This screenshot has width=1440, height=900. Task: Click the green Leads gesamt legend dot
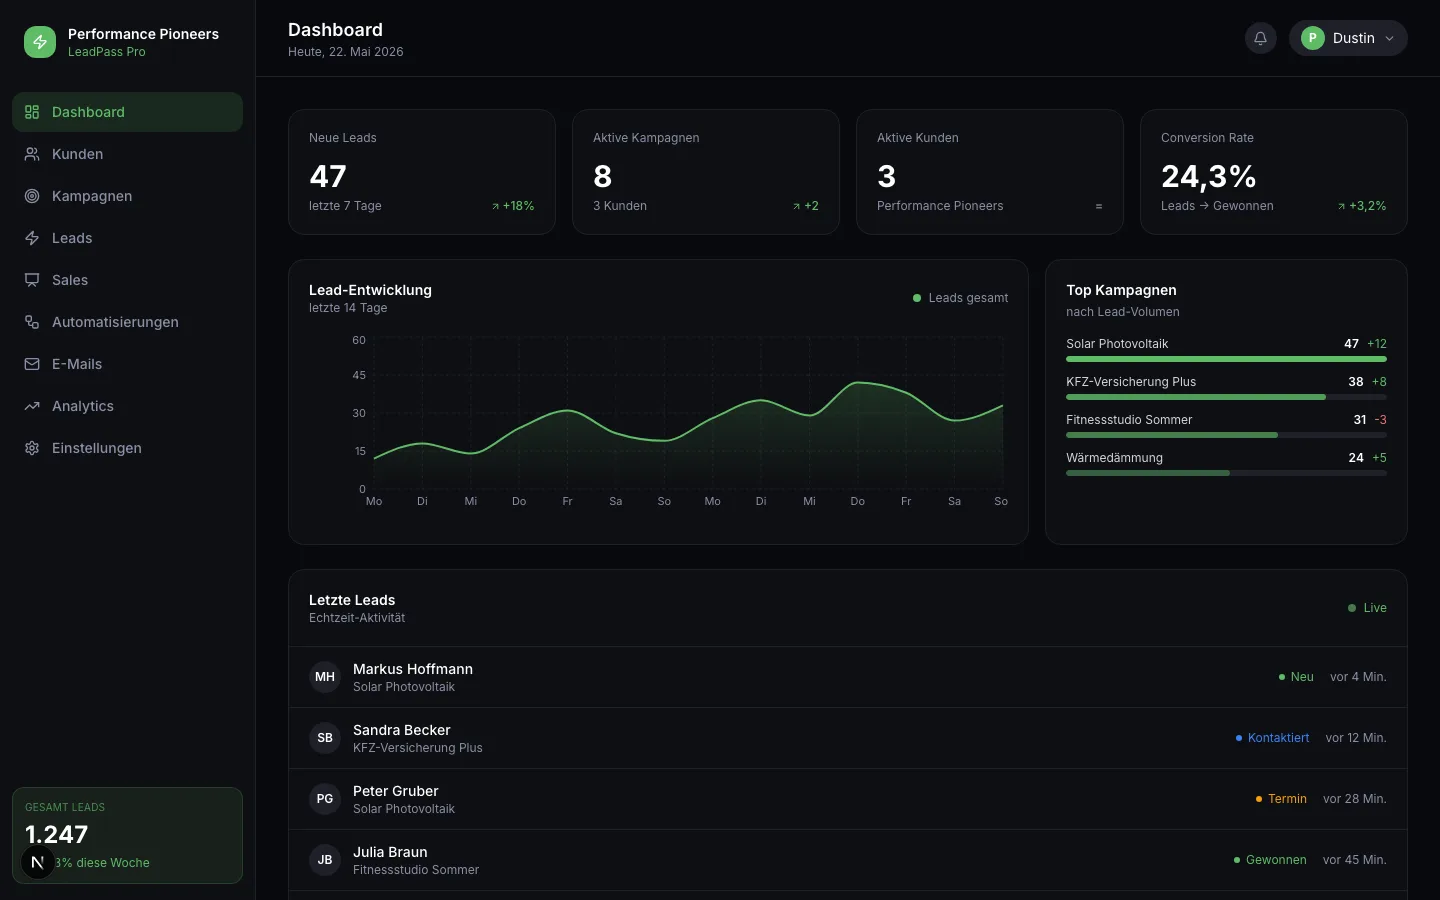[x=917, y=298]
